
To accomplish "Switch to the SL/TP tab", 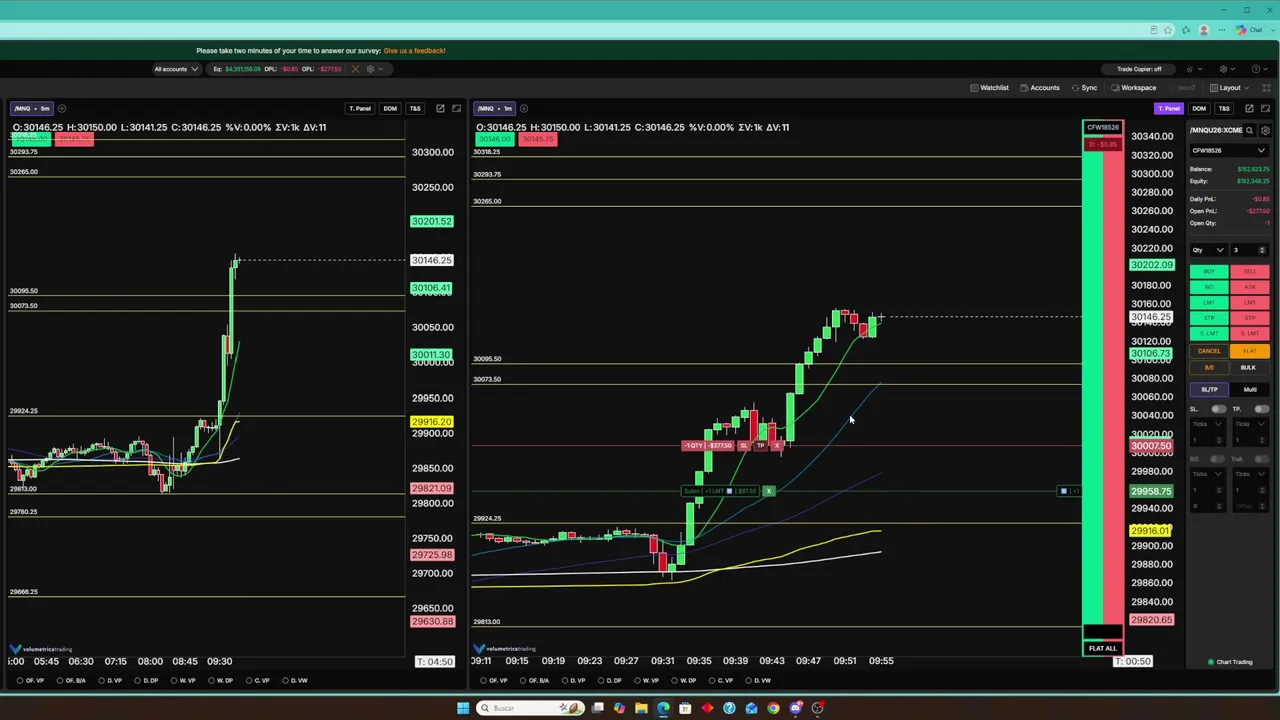I will click(1209, 389).
